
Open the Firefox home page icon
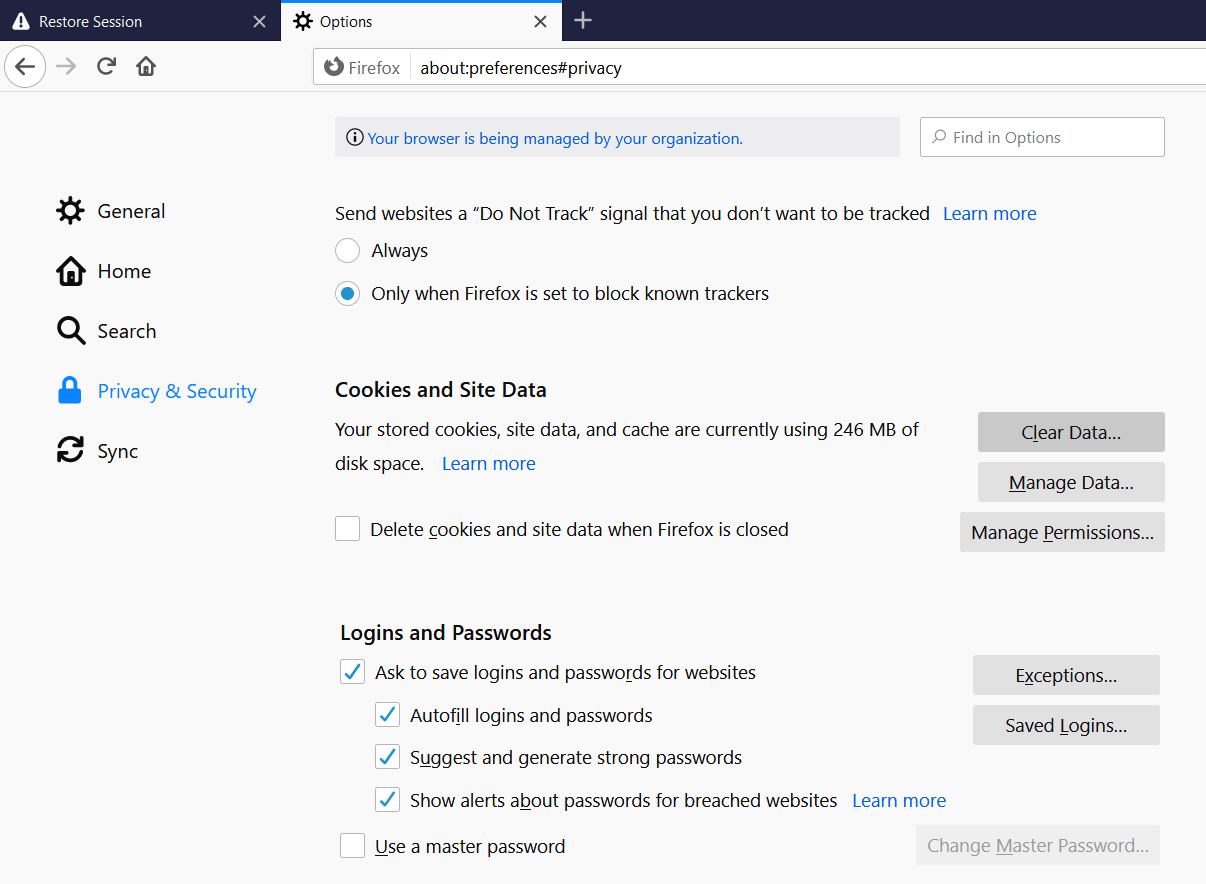[x=146, y=67]
